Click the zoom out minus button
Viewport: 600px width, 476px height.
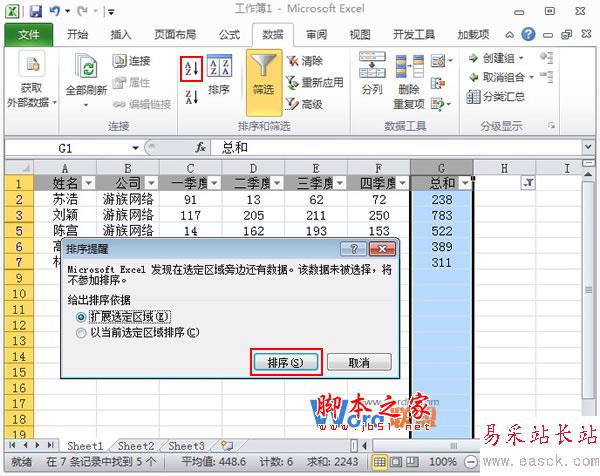pyautogui.click(x=471, y=462)
